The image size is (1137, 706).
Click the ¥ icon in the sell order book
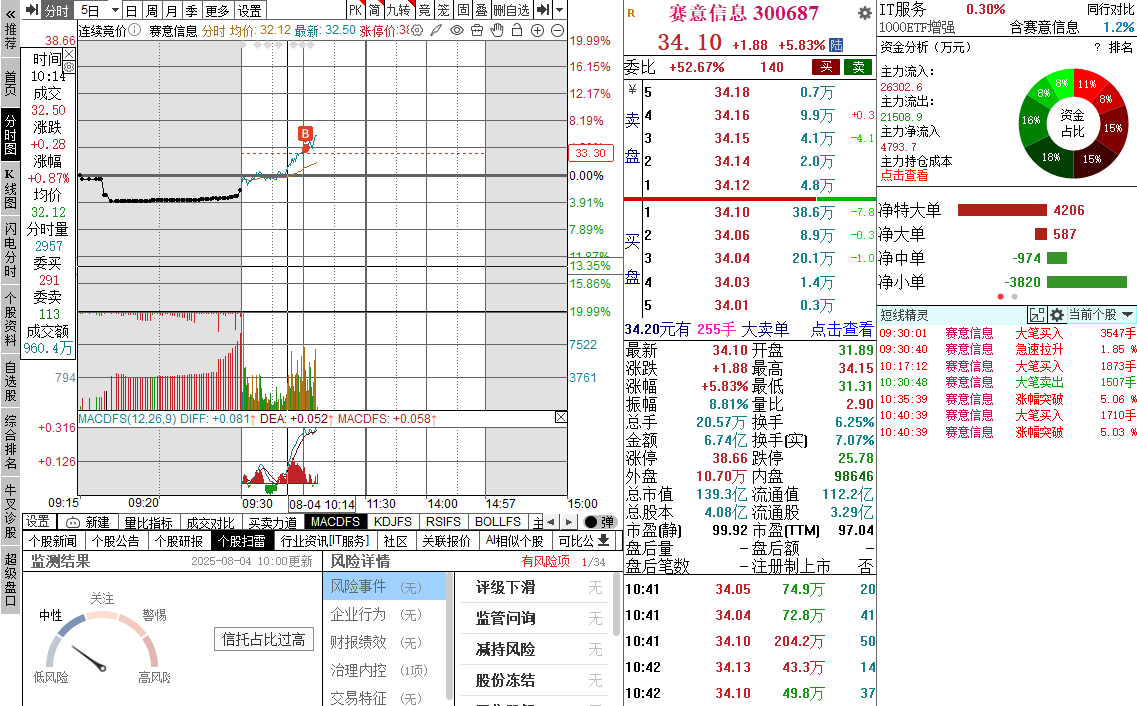coord(632,90)
